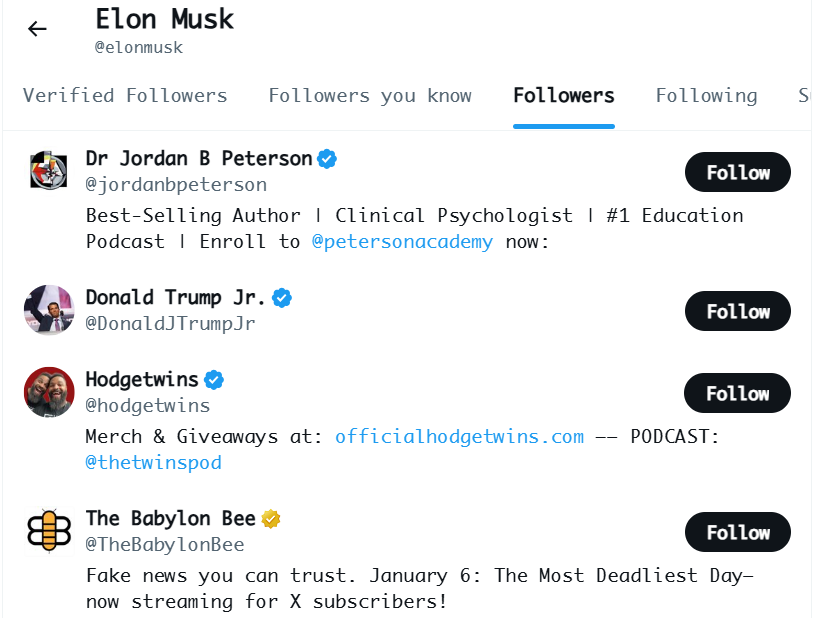Follow the Hodgetwins account
Screen dimensions: 824x618
[x=737, y=394]
